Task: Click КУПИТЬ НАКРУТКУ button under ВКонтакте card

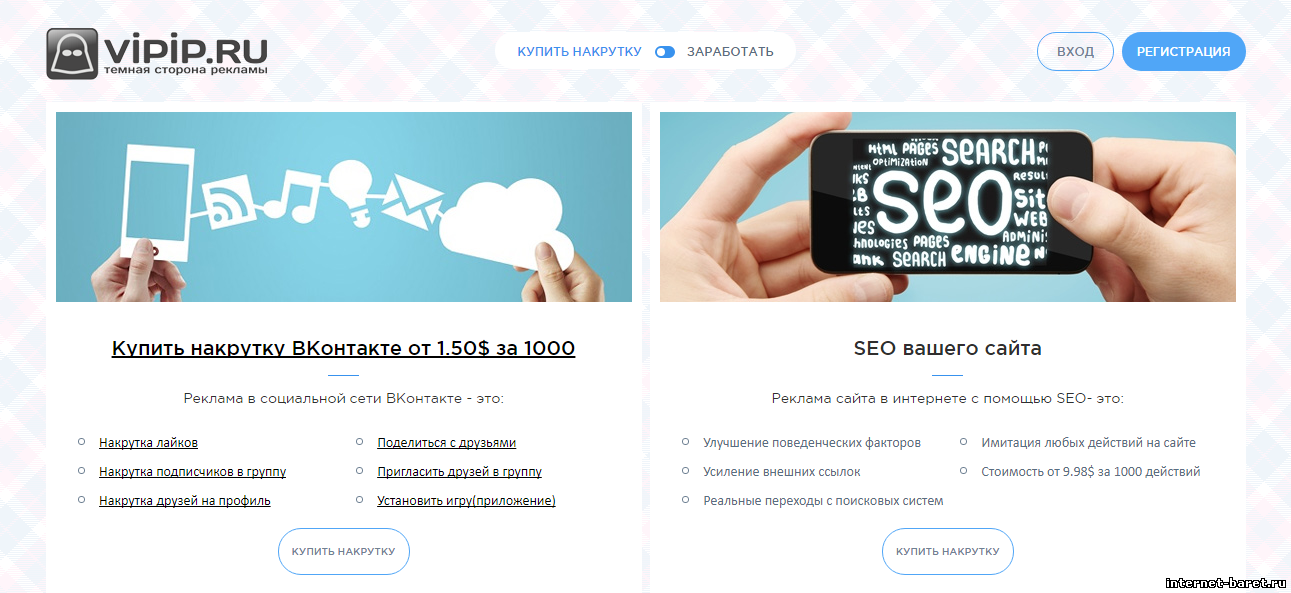Action: [x=344, y=551]
